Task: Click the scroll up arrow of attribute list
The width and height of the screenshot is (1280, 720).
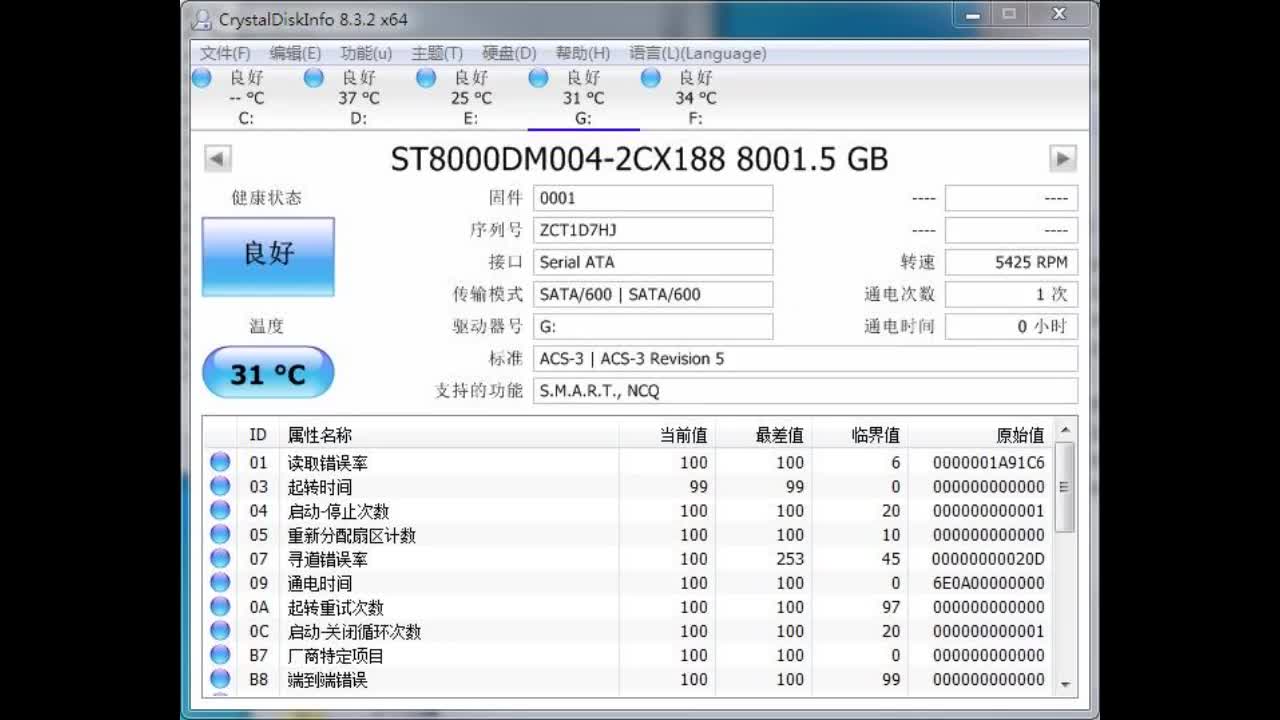Action: pyautogui.click(x=1065, y=431)
